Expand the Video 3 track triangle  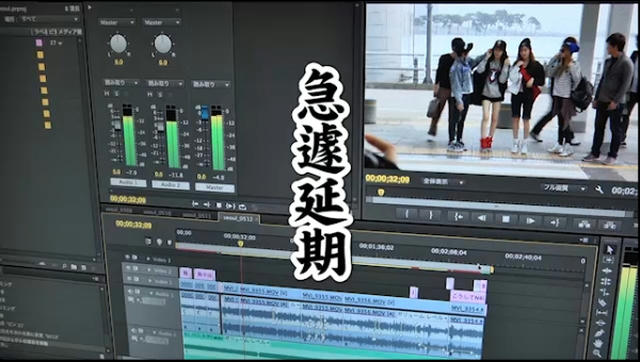(147, 259)
